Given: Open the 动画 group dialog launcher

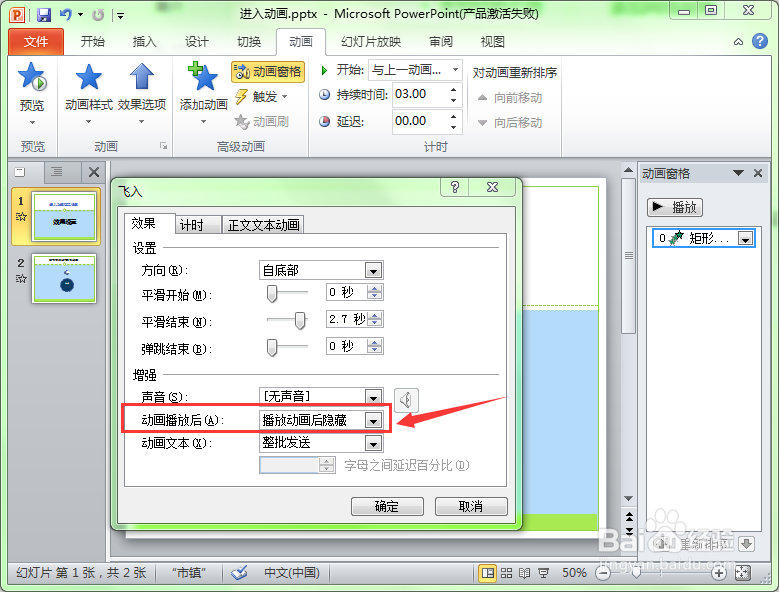Looking at the screenshot, I should (x=163, y=146).
